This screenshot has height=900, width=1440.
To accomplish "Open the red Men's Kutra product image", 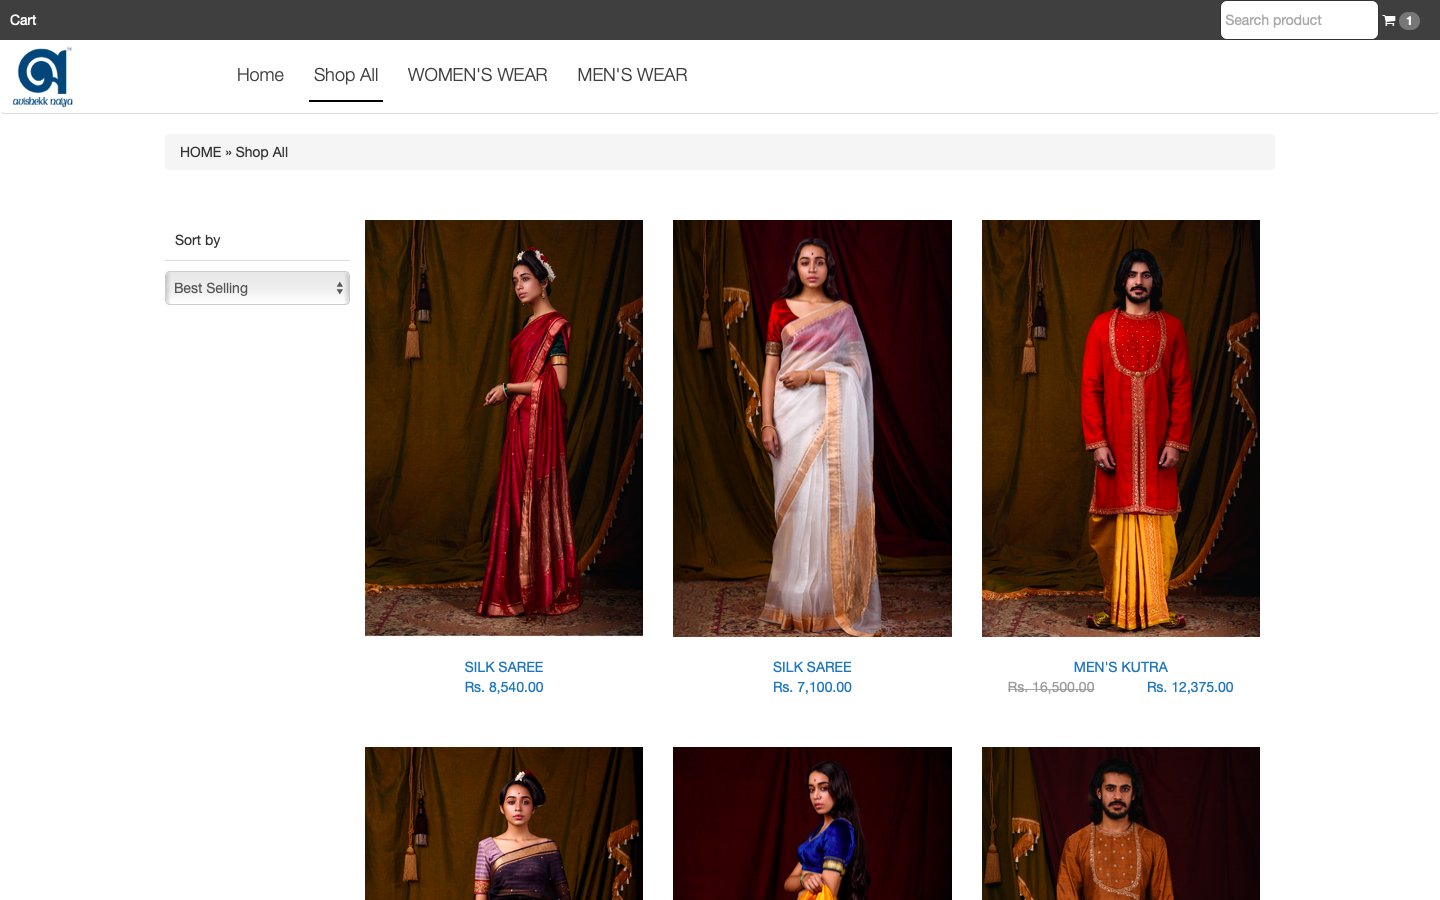I will (1120, 428).
